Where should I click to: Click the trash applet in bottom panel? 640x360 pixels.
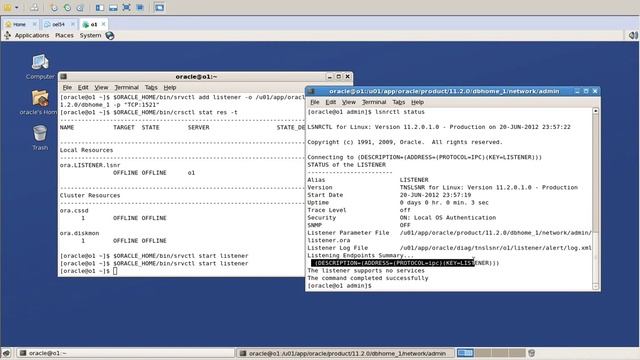pos(531,353)
